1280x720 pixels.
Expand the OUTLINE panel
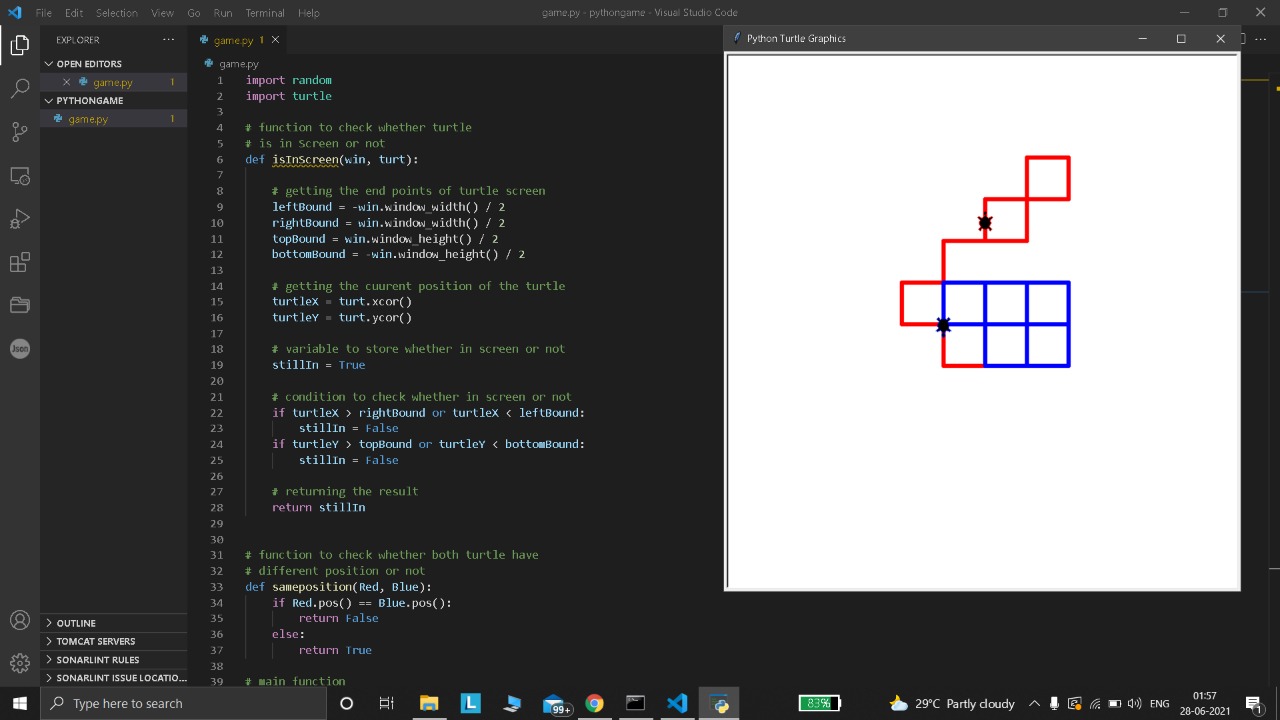coord(76,623)
